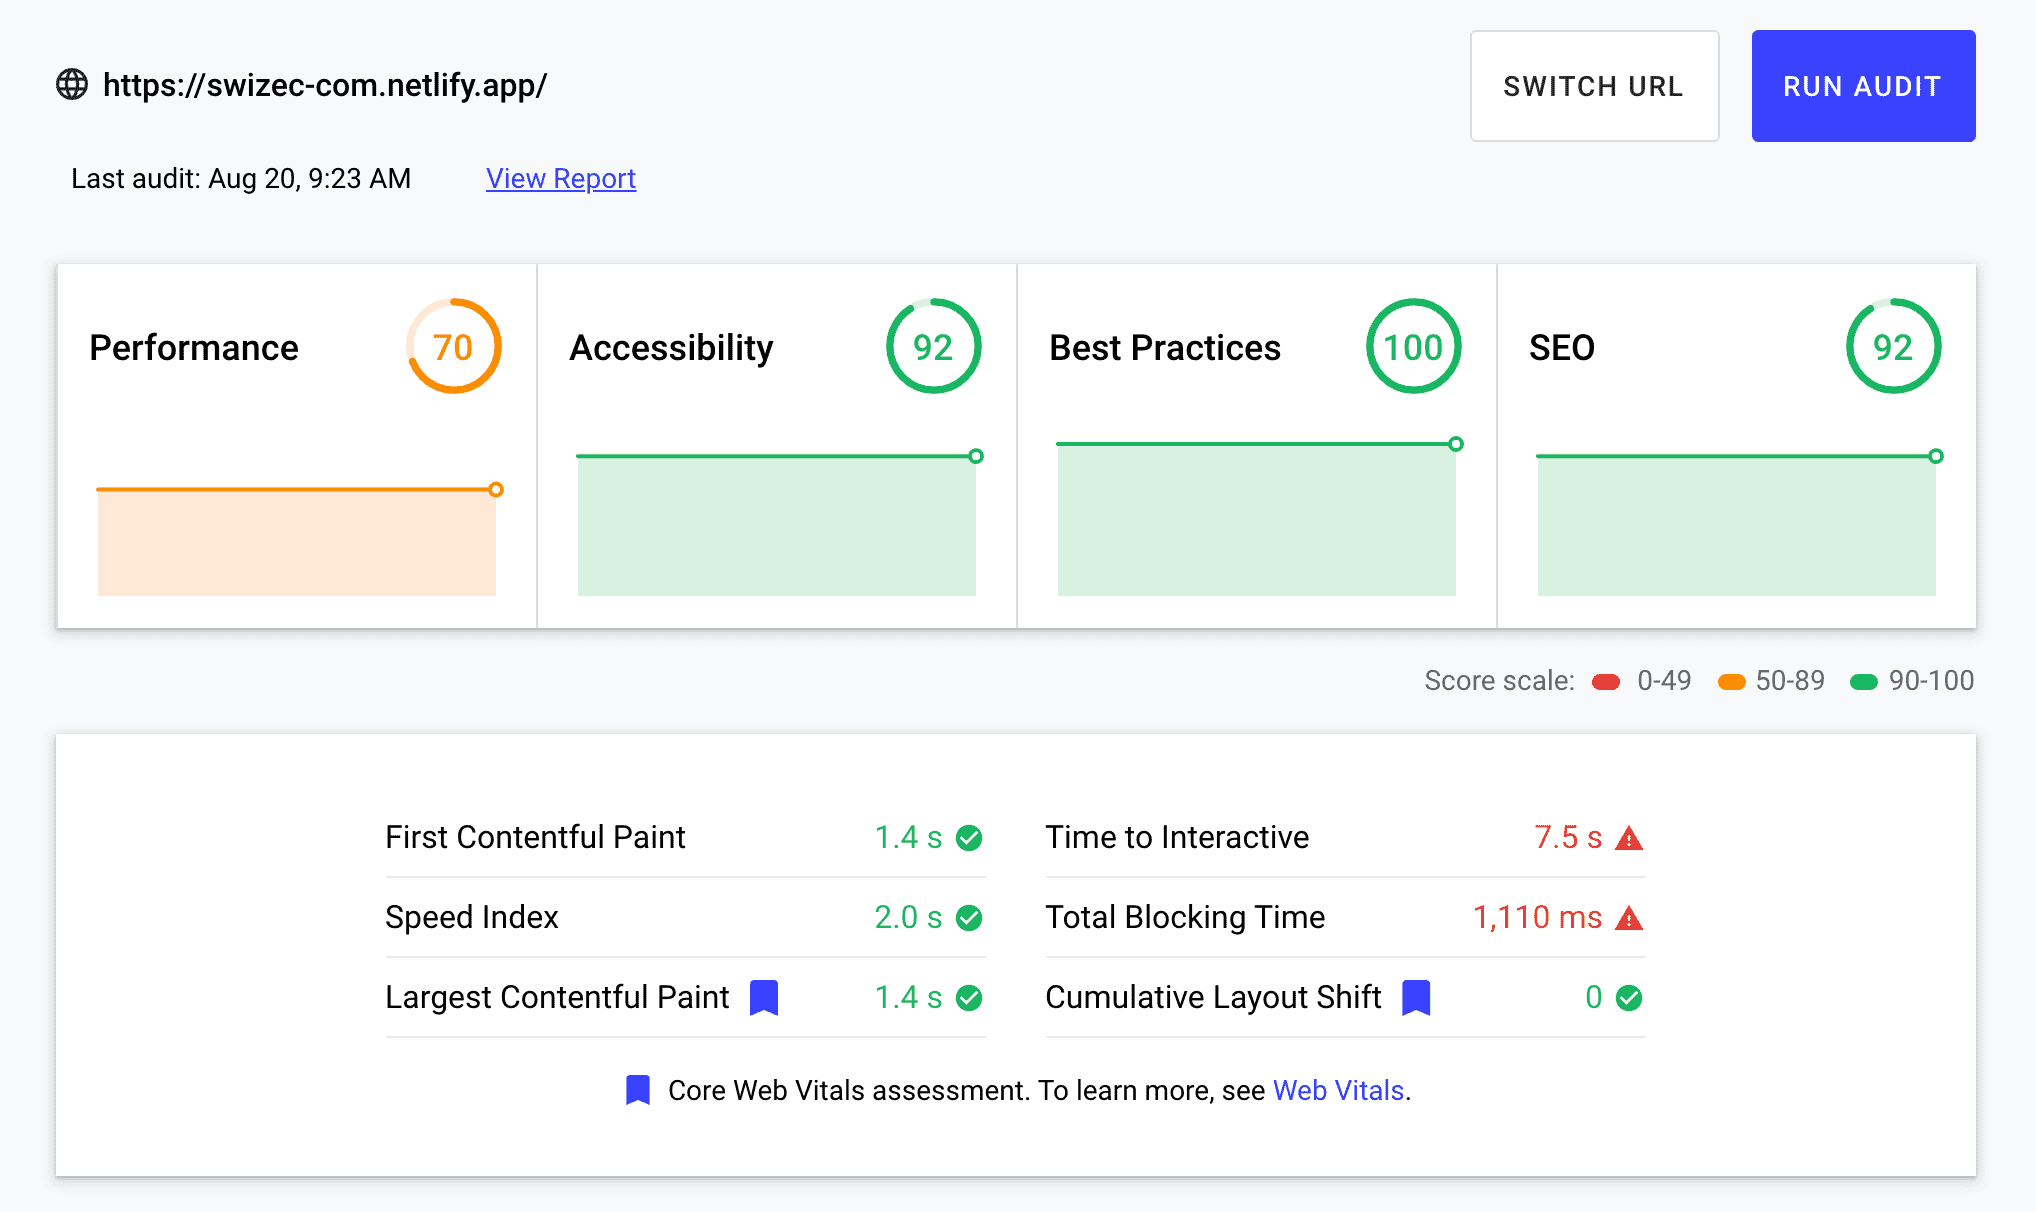Click the Performance score gauge showing 70
Screen dimensions: 2036x1212
(453, 347)
